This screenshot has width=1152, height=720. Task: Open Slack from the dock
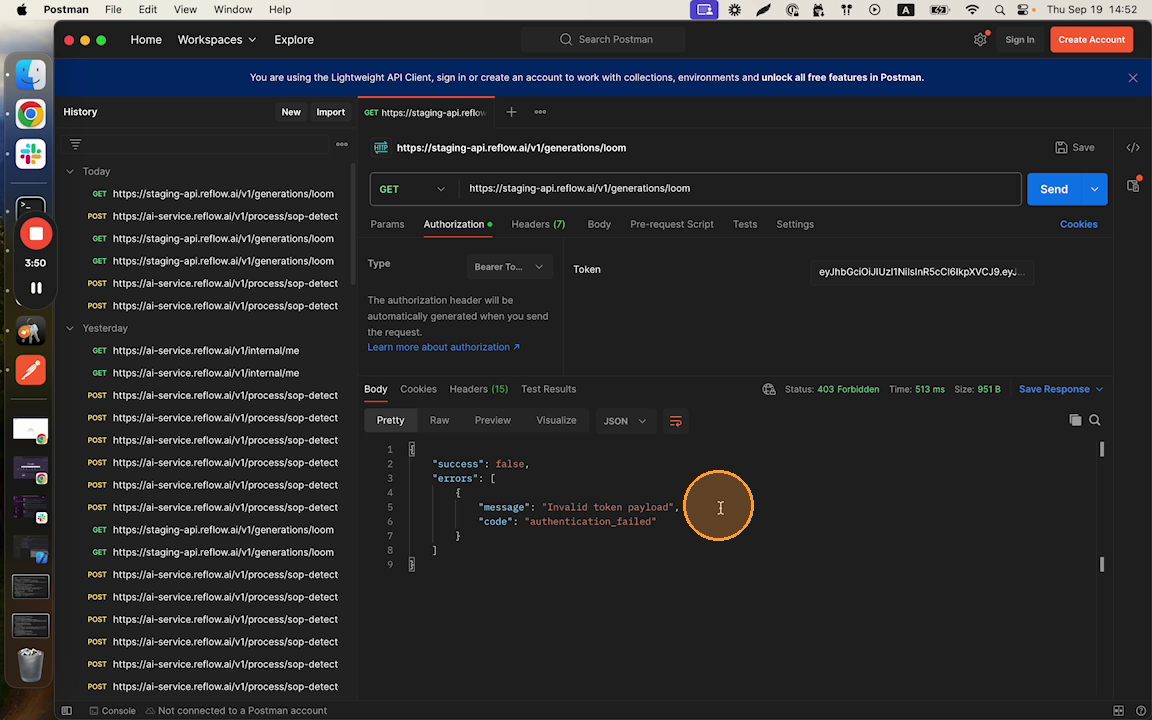31,154
